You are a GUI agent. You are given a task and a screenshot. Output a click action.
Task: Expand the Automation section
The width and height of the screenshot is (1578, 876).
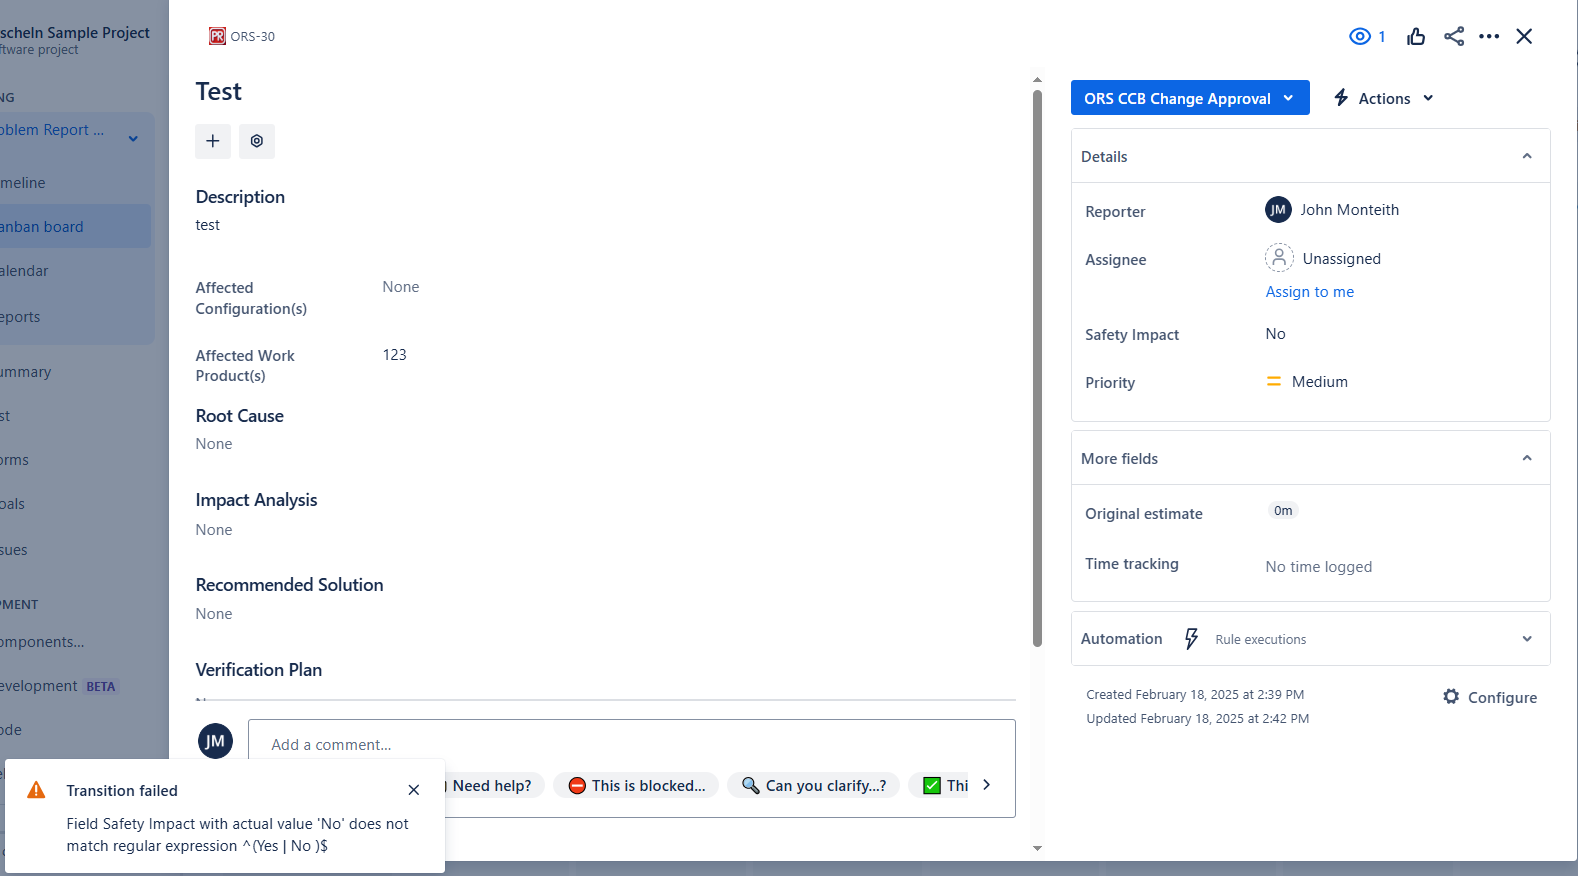coord(1527,639)
